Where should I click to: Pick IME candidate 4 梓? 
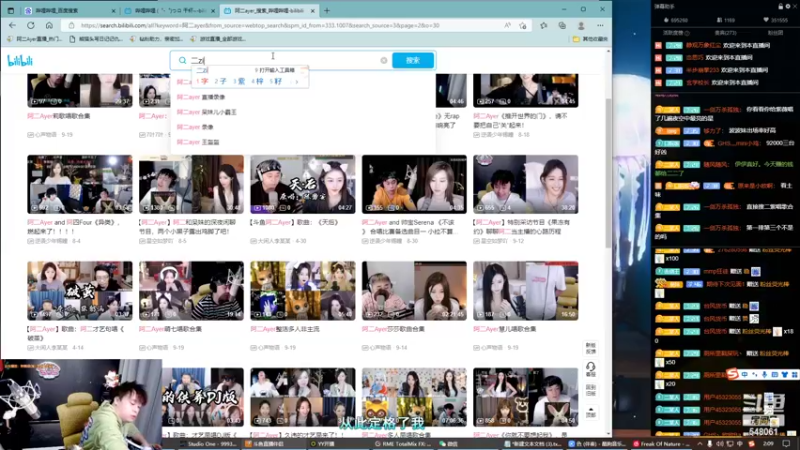[x=257, y=81]
